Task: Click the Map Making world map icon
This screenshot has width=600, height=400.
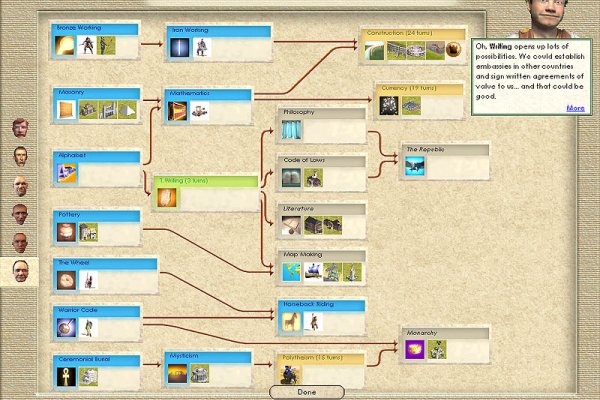Action: pyautogui.click(x=292, y=272)
